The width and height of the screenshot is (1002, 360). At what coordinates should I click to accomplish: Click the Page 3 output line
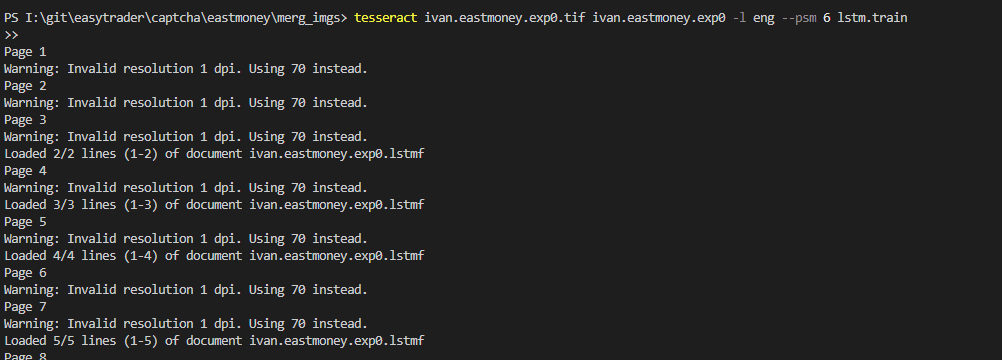(x=25, y=120)
